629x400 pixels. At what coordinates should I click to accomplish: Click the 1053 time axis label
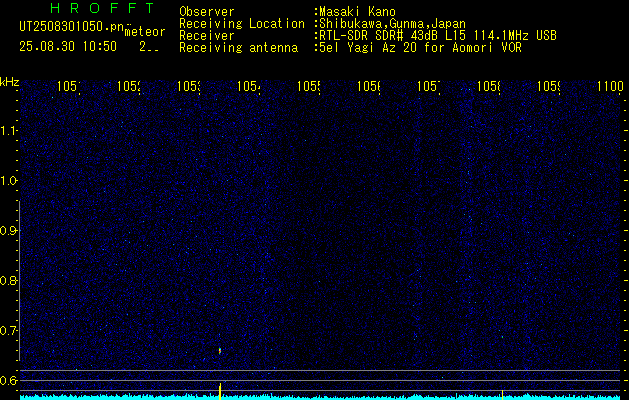click(189, 86)
